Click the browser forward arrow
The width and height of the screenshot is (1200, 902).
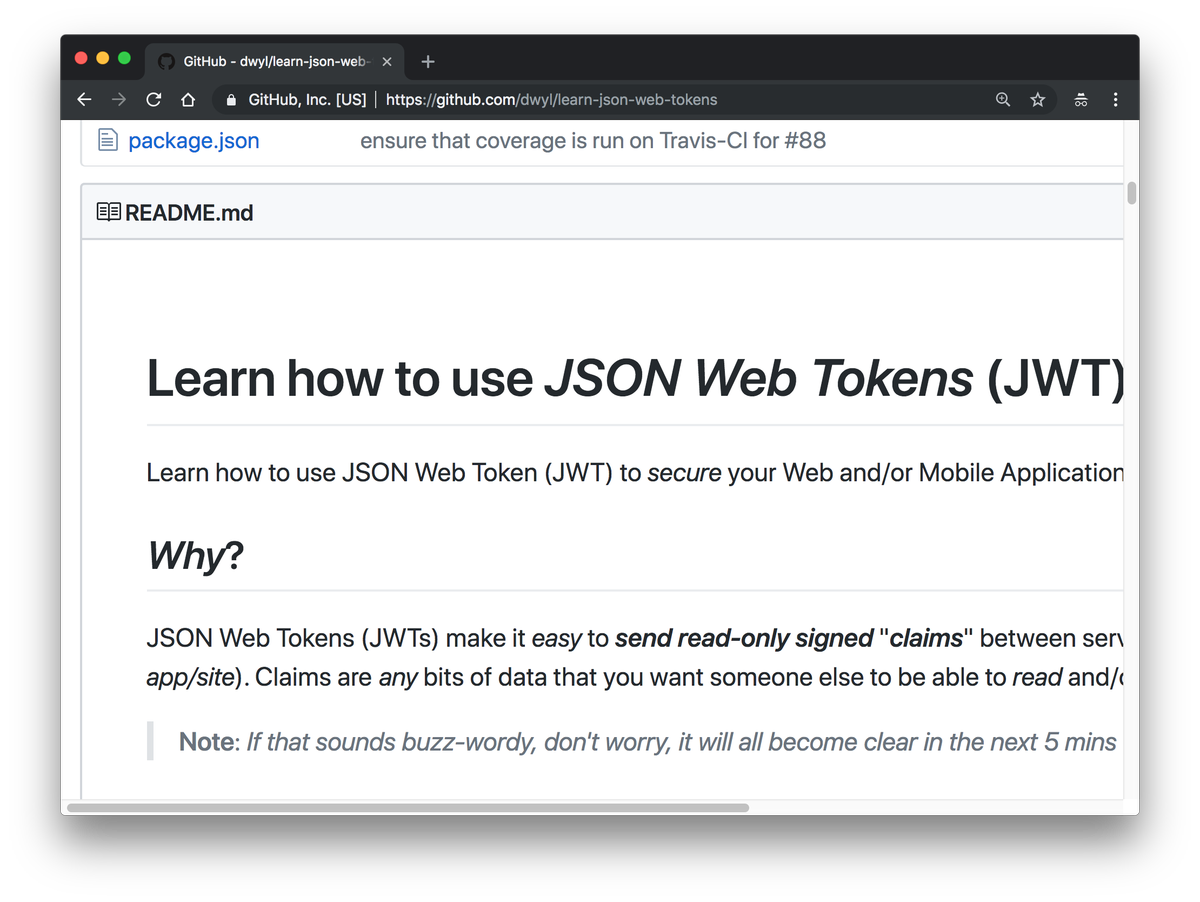(119, 99)
